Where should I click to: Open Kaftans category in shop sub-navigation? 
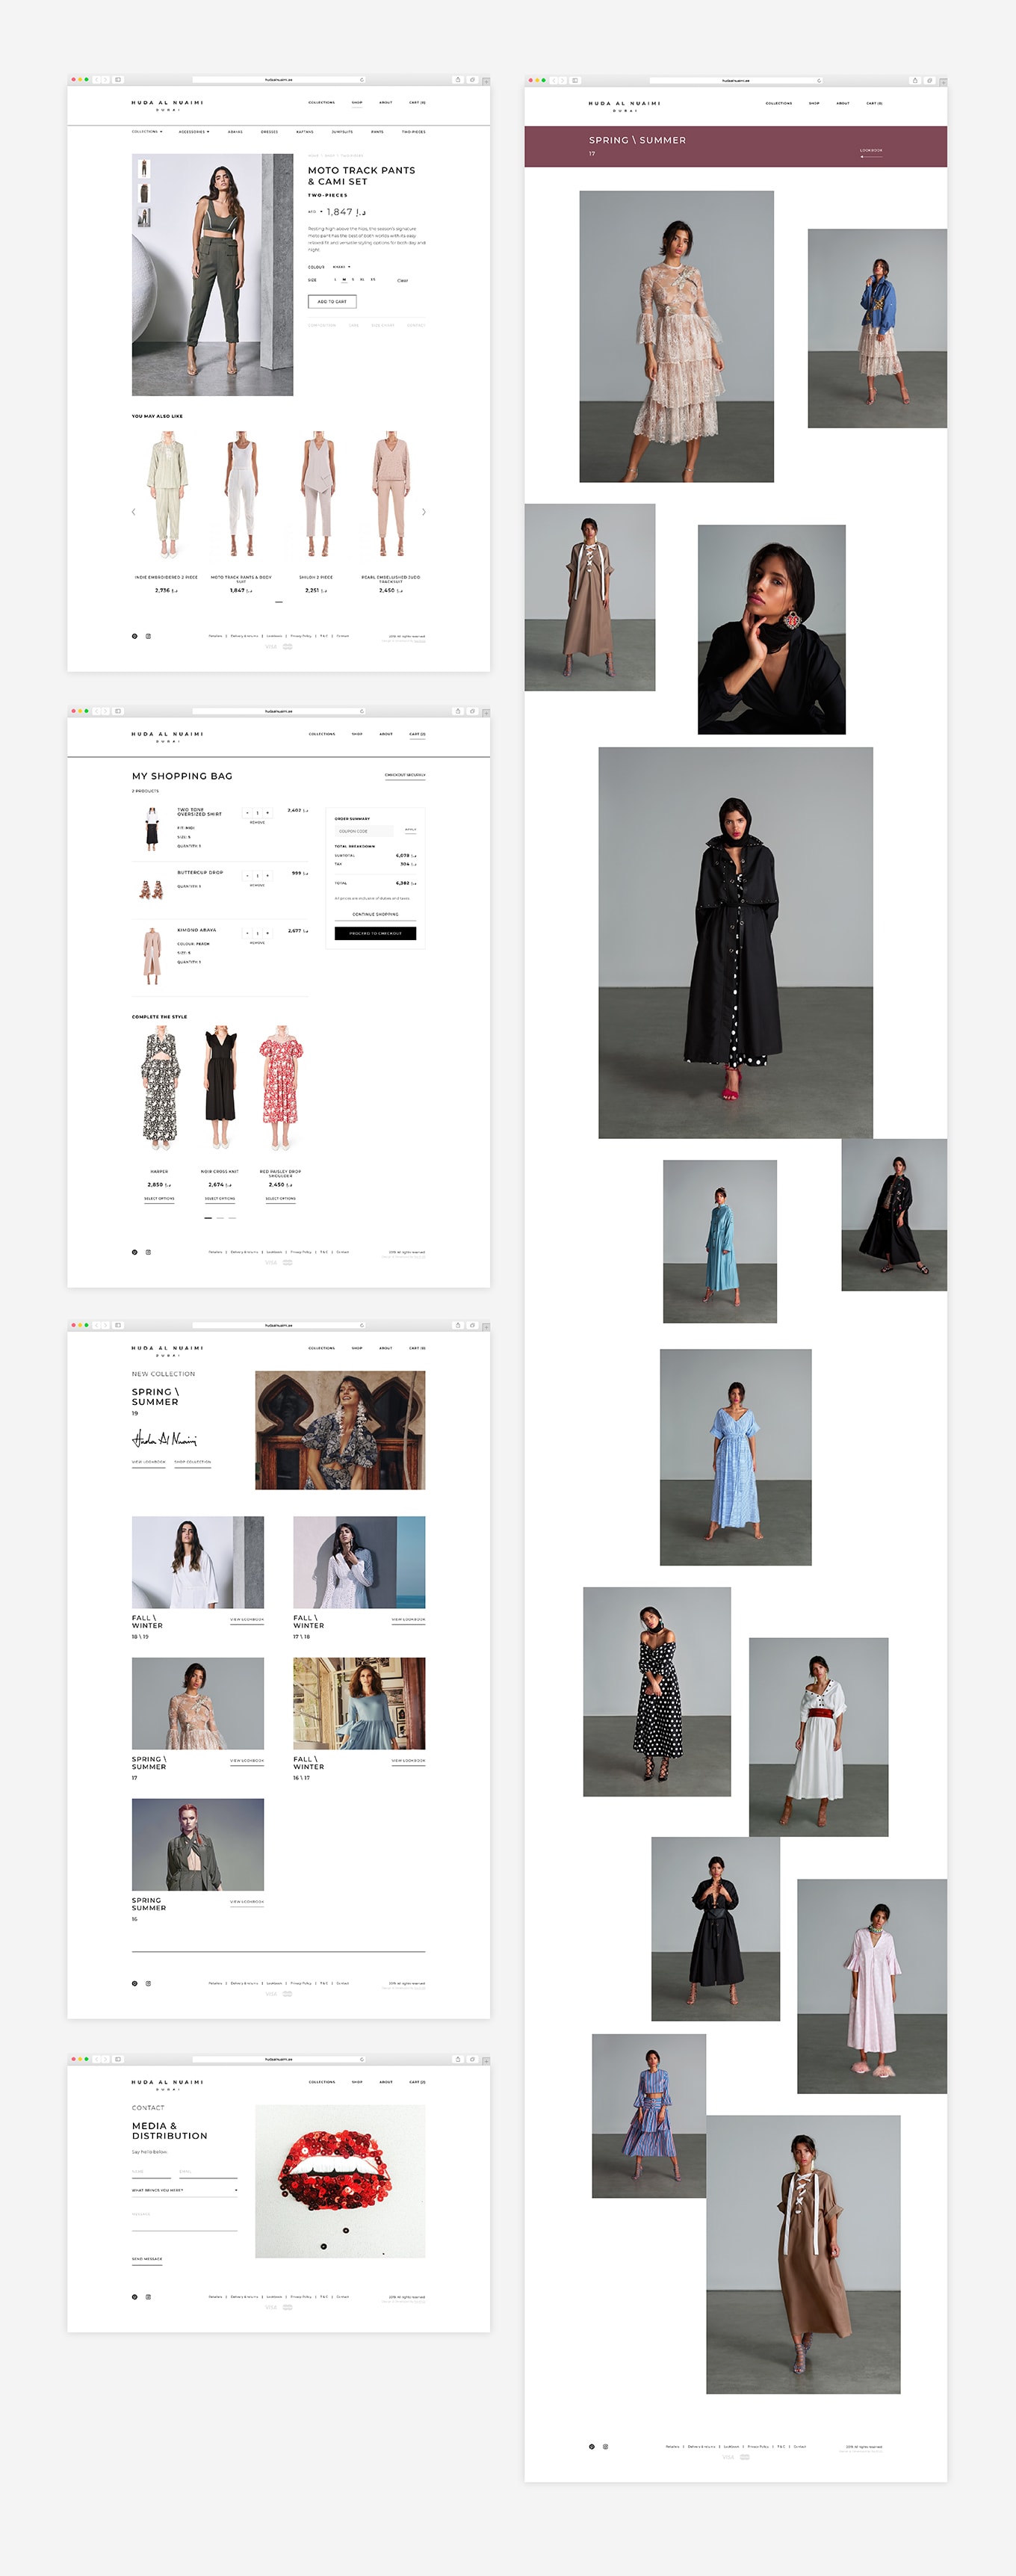(305, 132)
